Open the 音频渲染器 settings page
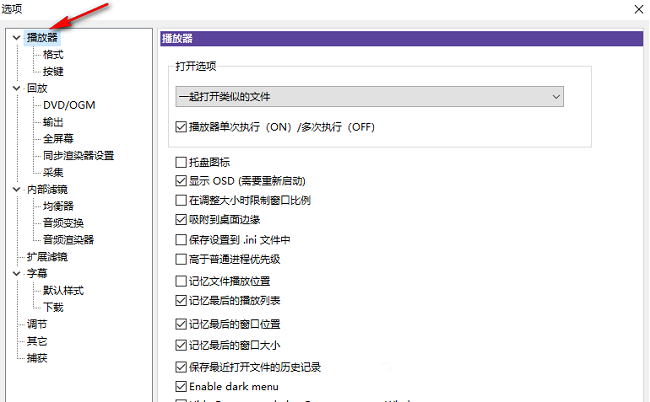 pos(68,240)
